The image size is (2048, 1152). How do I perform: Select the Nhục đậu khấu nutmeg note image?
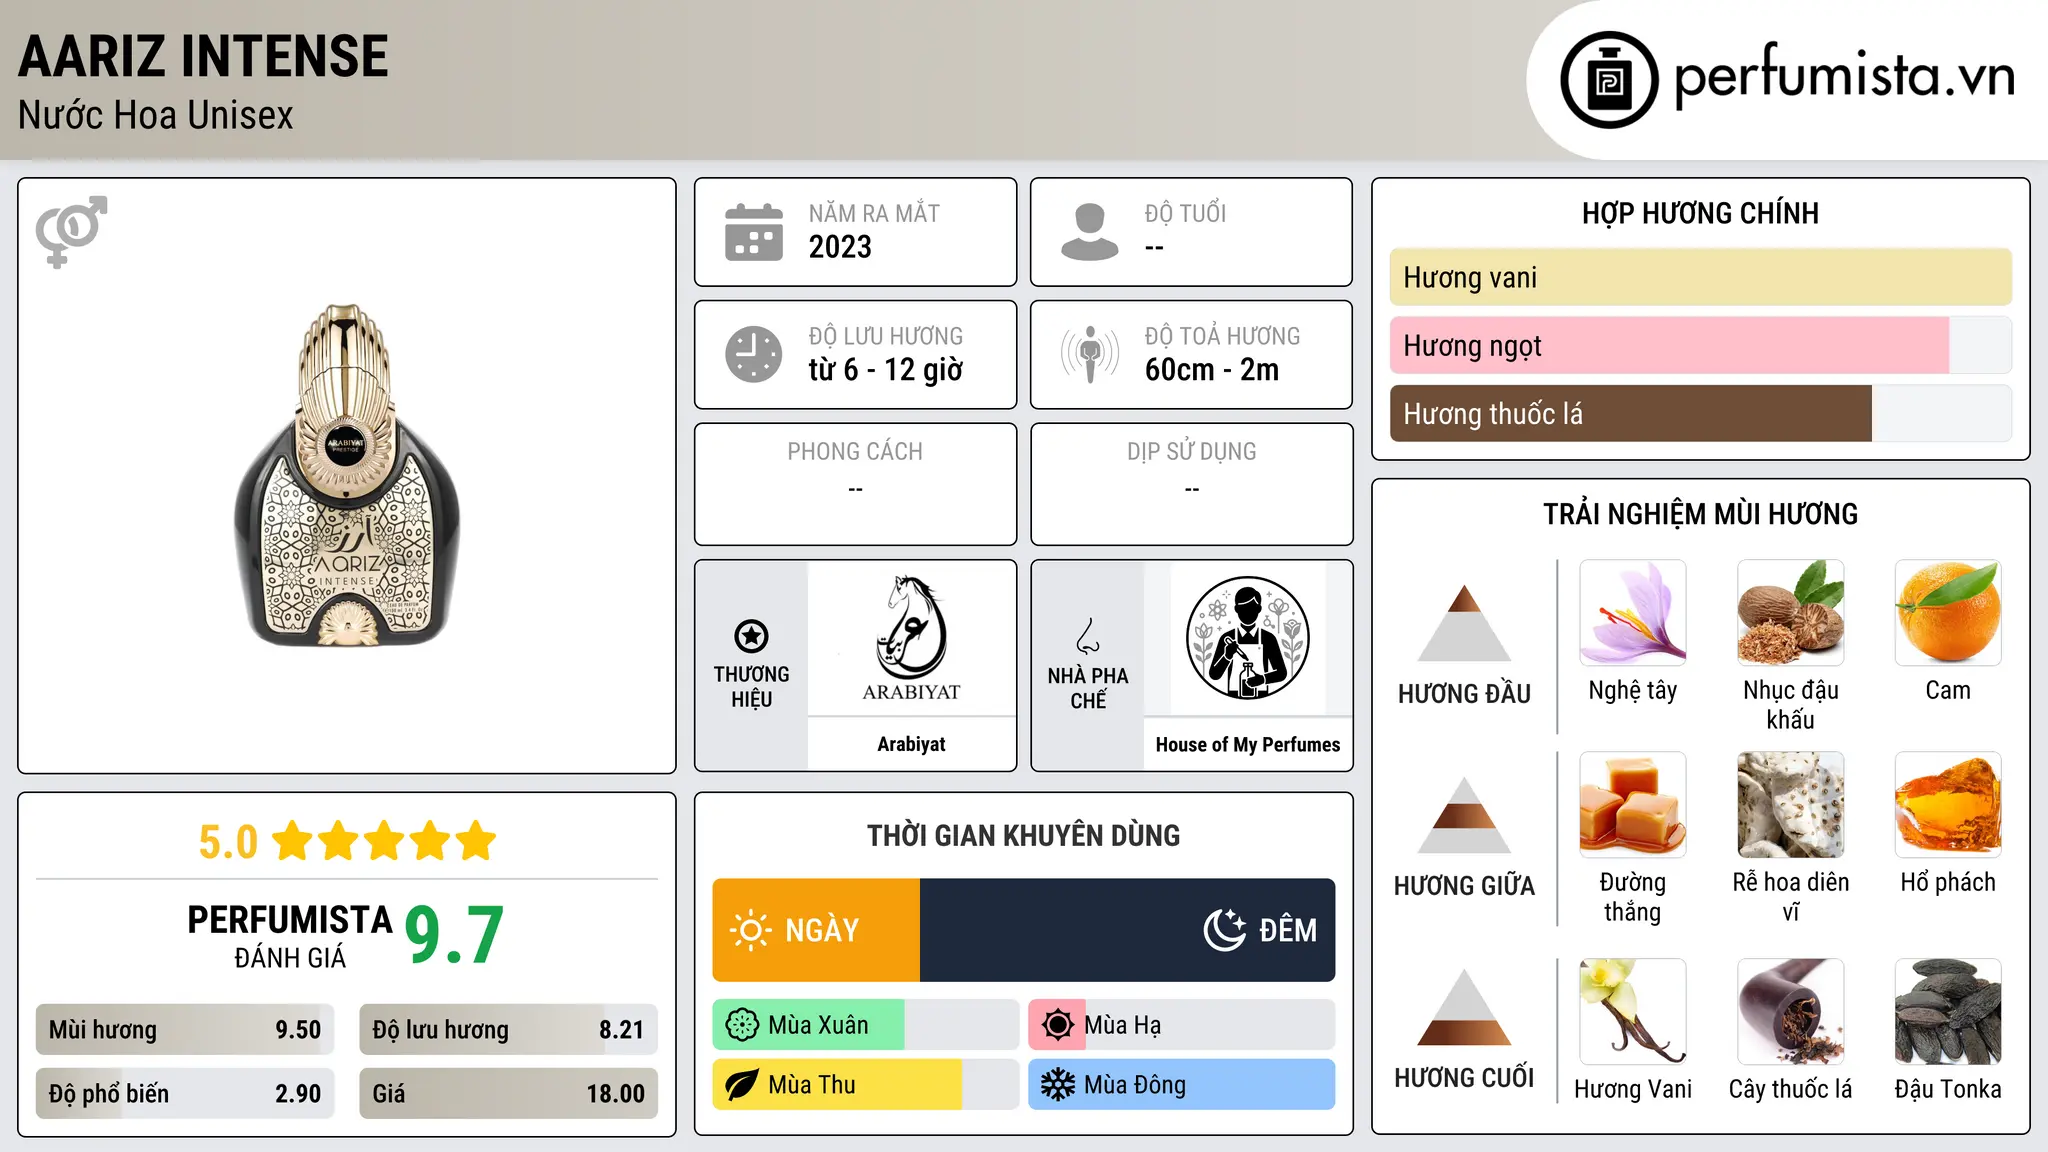point(1791,613)
